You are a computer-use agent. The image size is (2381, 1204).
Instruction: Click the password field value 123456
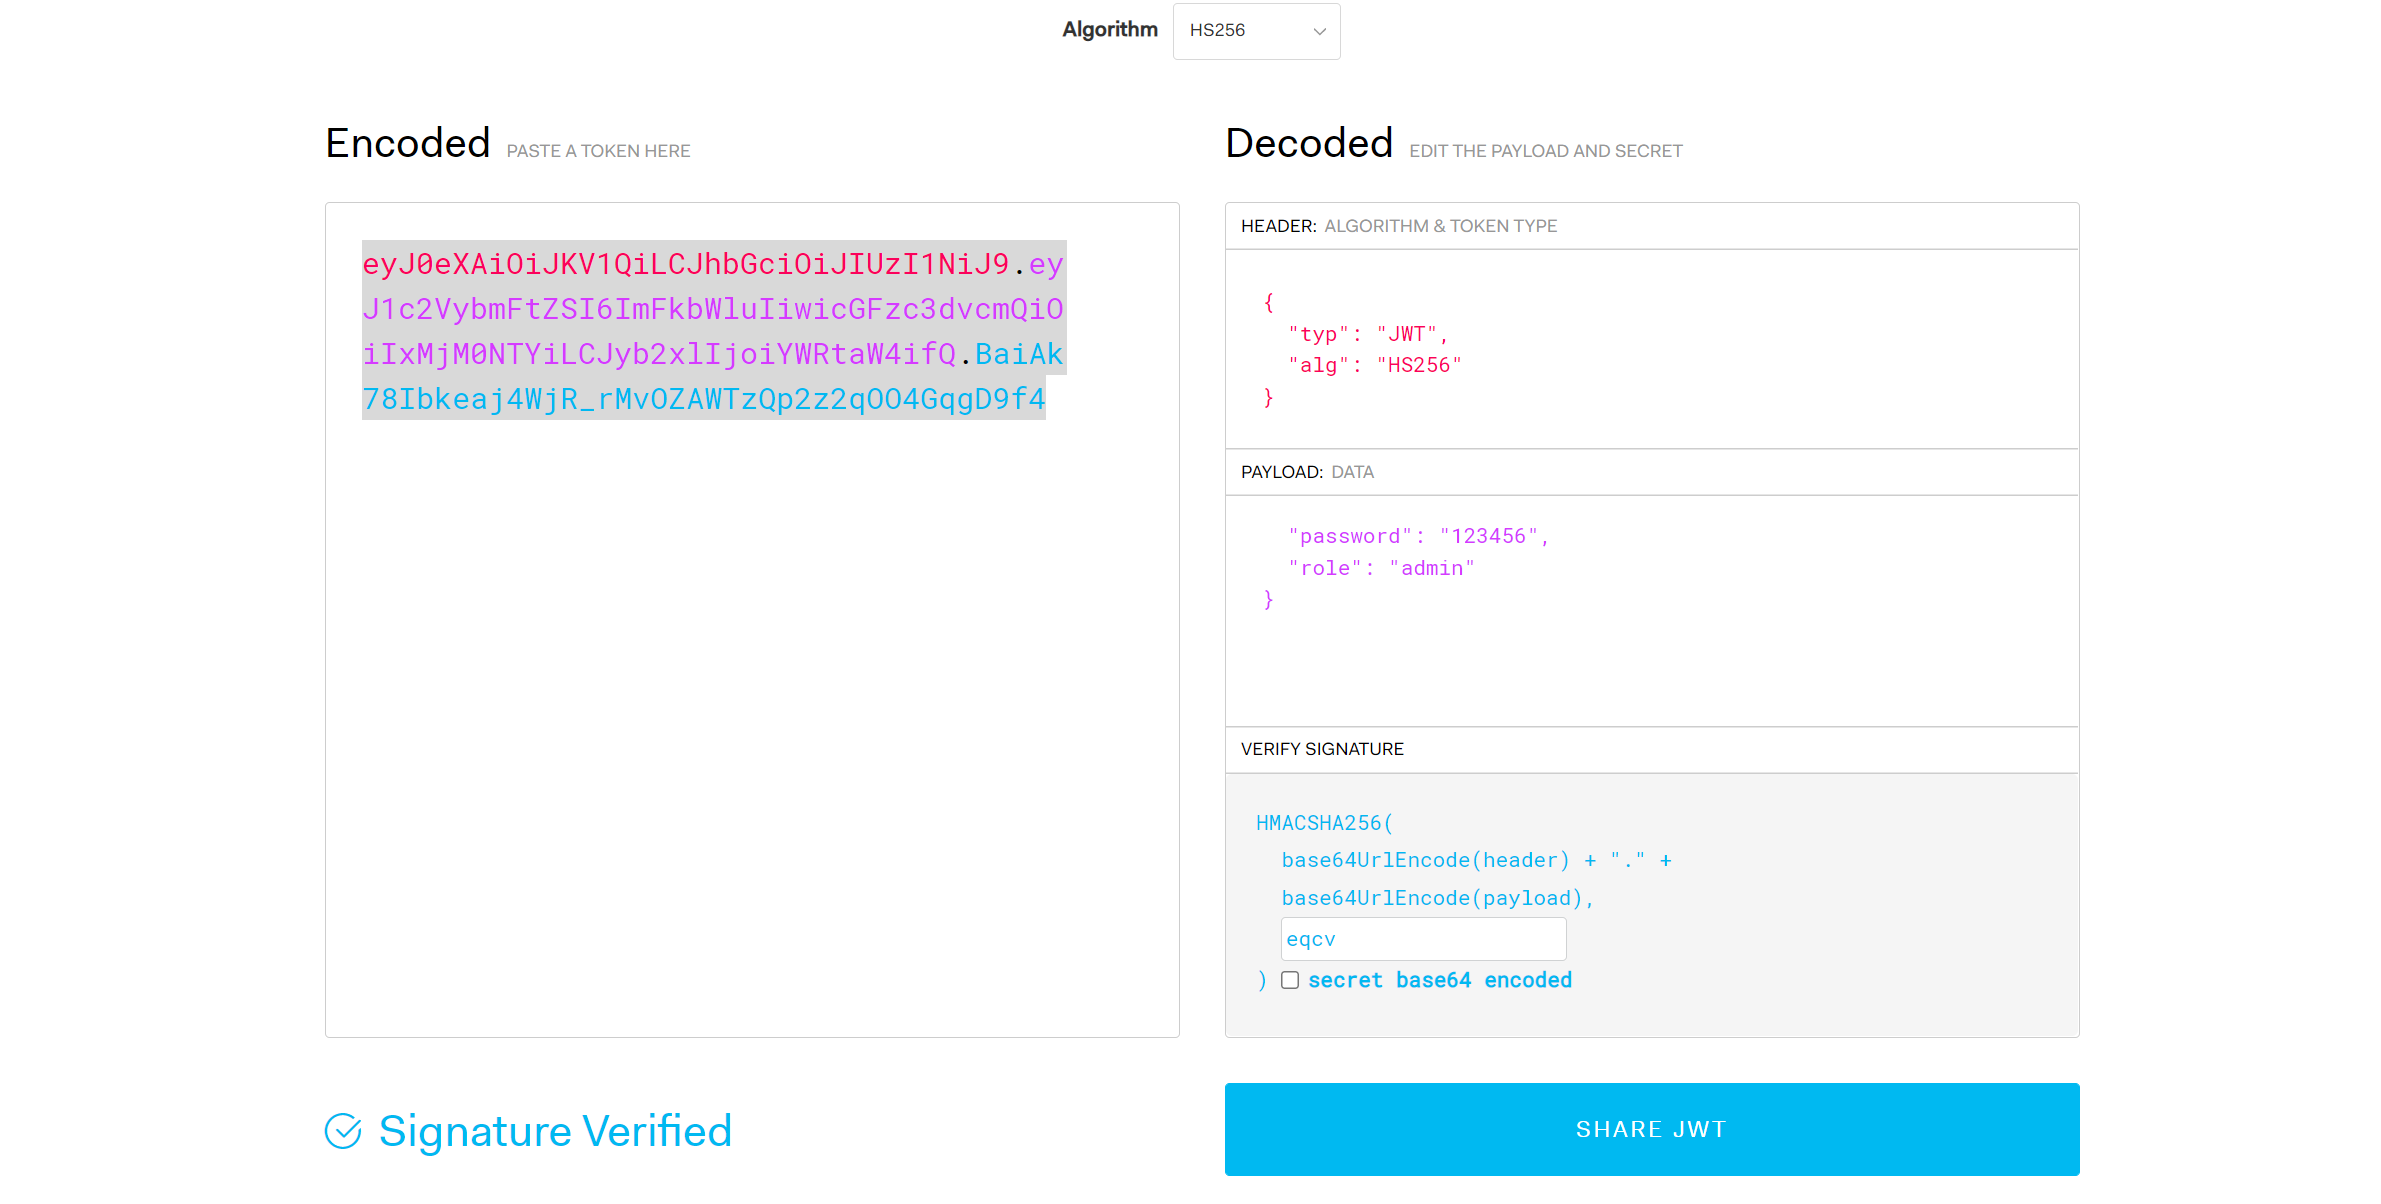point(1489,535)
